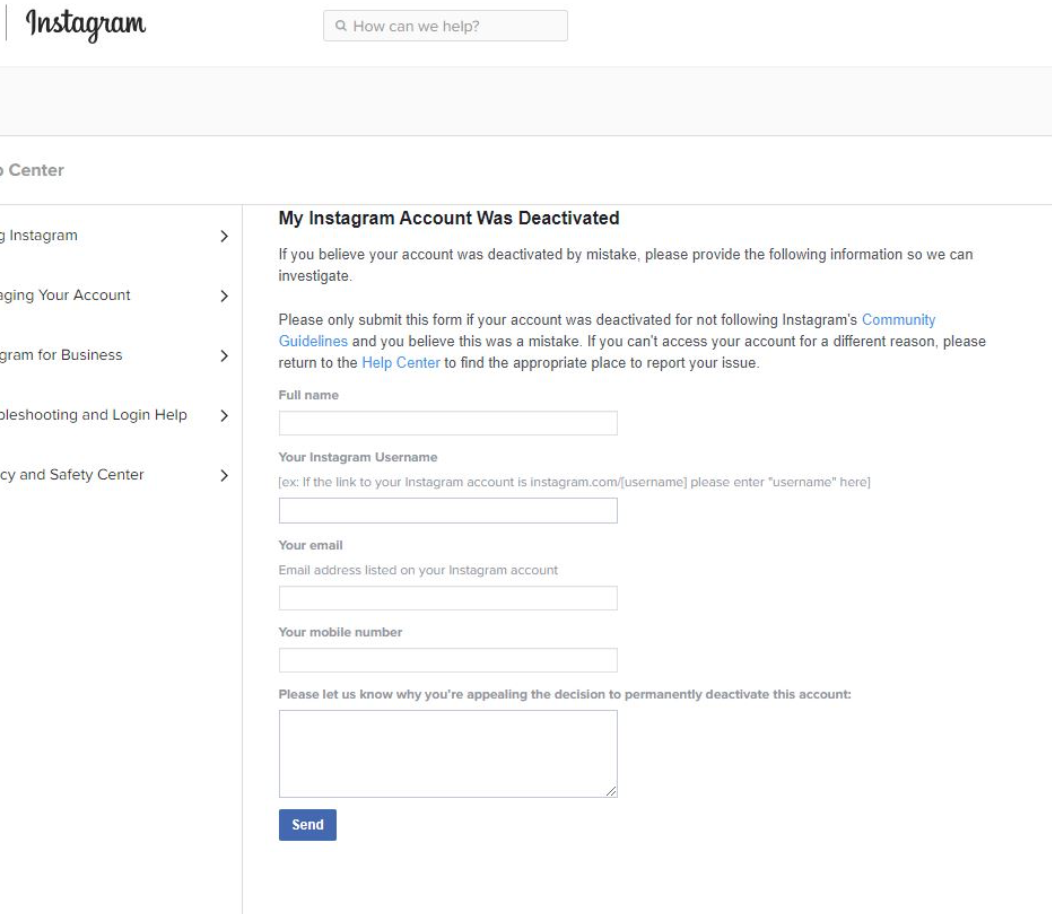Screen dimensions: 1052x914
Task: Click the "Your mobile number" label
Action: [340, 632]
